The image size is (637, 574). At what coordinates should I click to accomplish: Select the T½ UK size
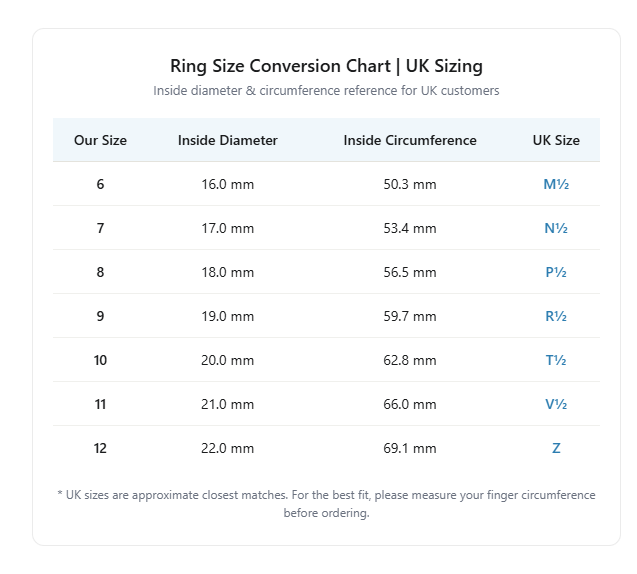coord(556,360)
